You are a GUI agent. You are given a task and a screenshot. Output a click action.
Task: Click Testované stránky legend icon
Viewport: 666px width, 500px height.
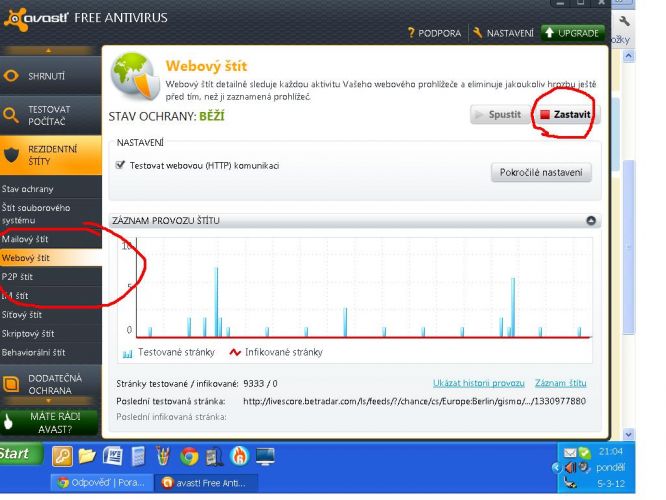coord(127,353)
